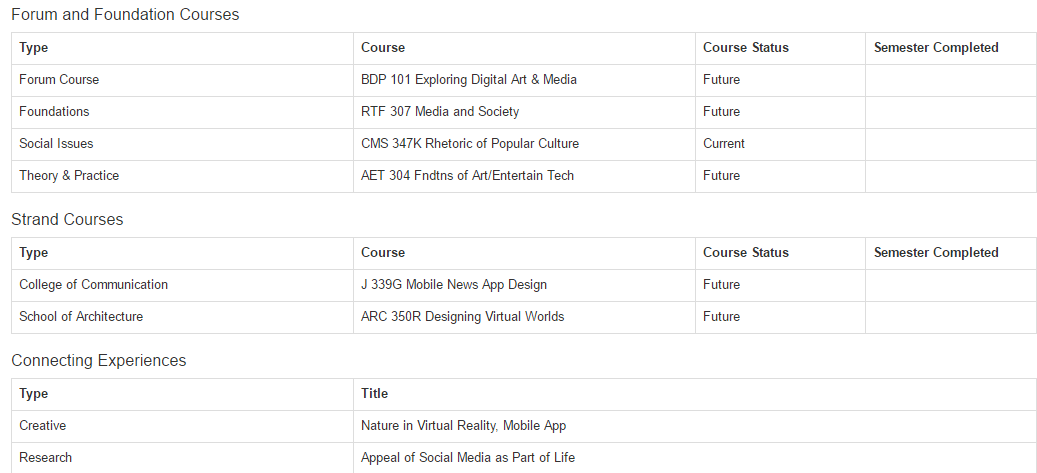
Task: Click J 339G Mobile News App Design
Action: point(454,285)
